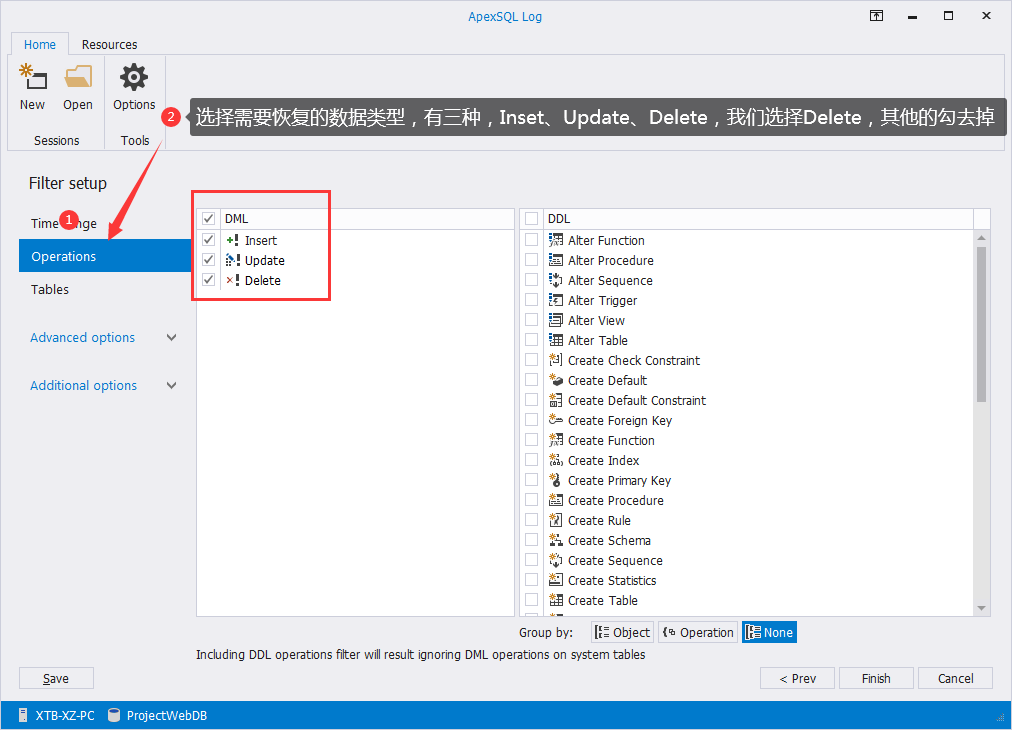Click the Create Default Constraint icon
The image size is (1012, 730).
(556, 400)
